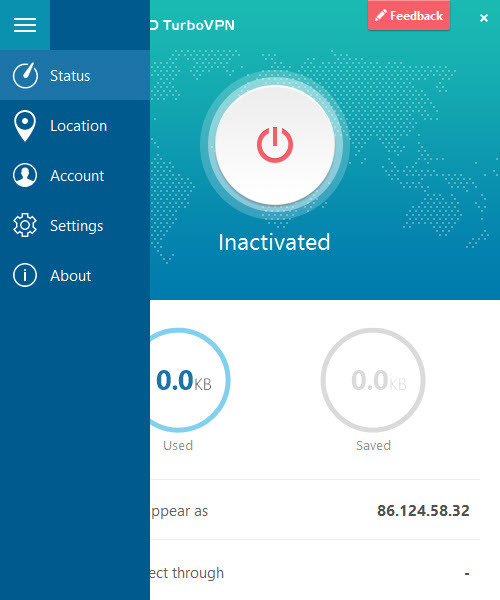Screen dimensions: 500x600
Task: Close the TurboVPN window
Action: click(484, 18)
